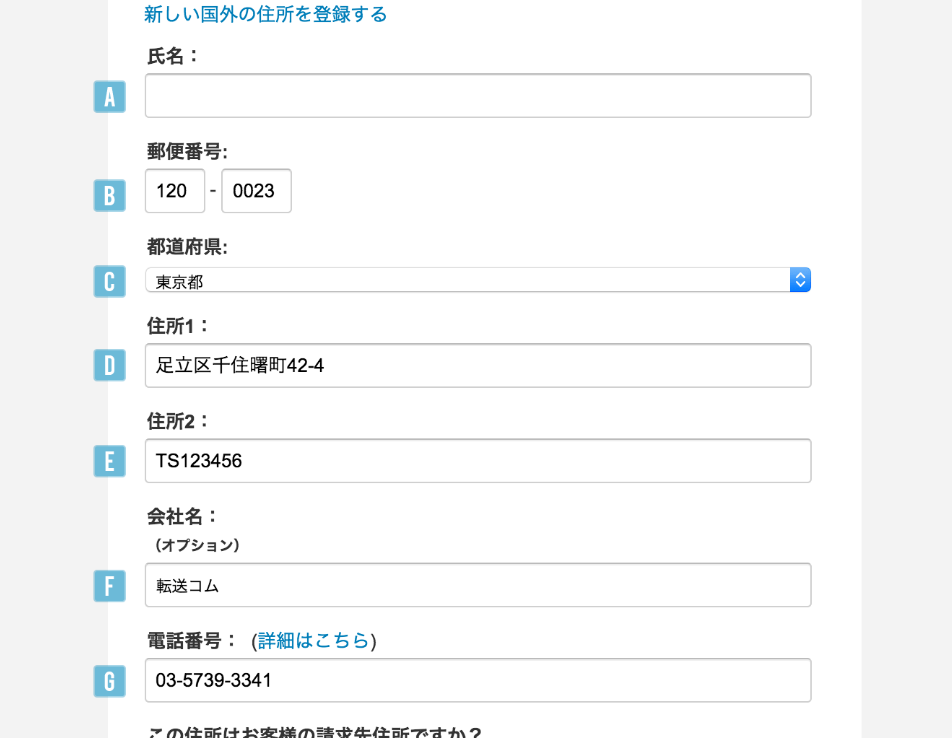Click the blue D marker badge

point(110,365)
